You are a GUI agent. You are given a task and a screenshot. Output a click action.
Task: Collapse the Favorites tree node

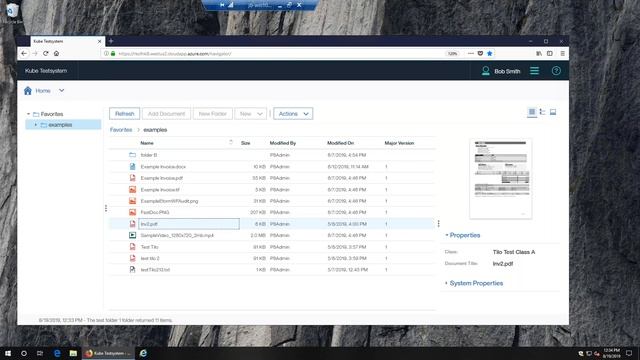pyautogui.click(x=29, y=114)
